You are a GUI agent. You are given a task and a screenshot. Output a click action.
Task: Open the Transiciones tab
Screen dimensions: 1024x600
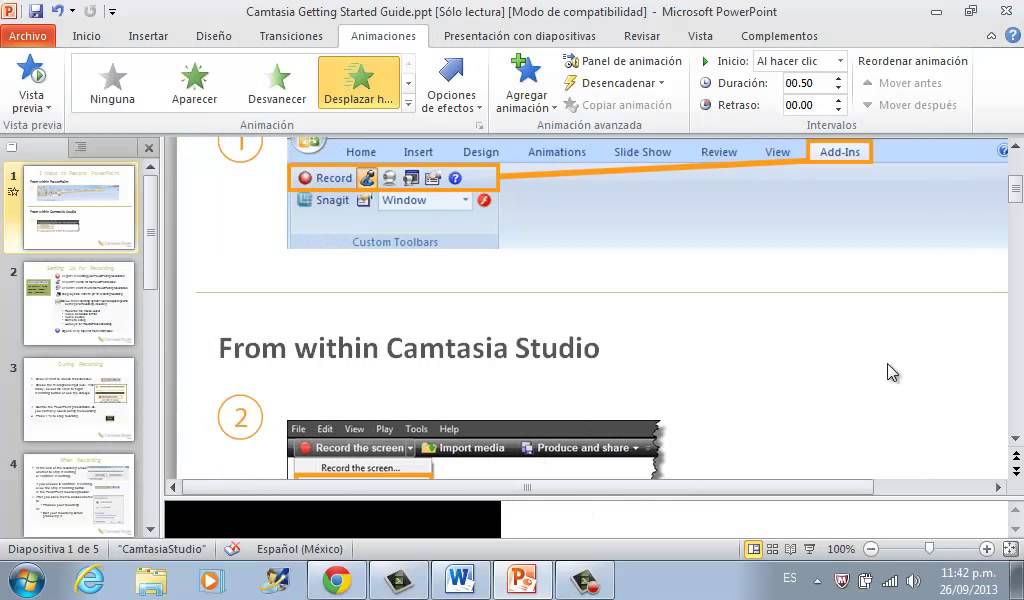pos(291,36)
